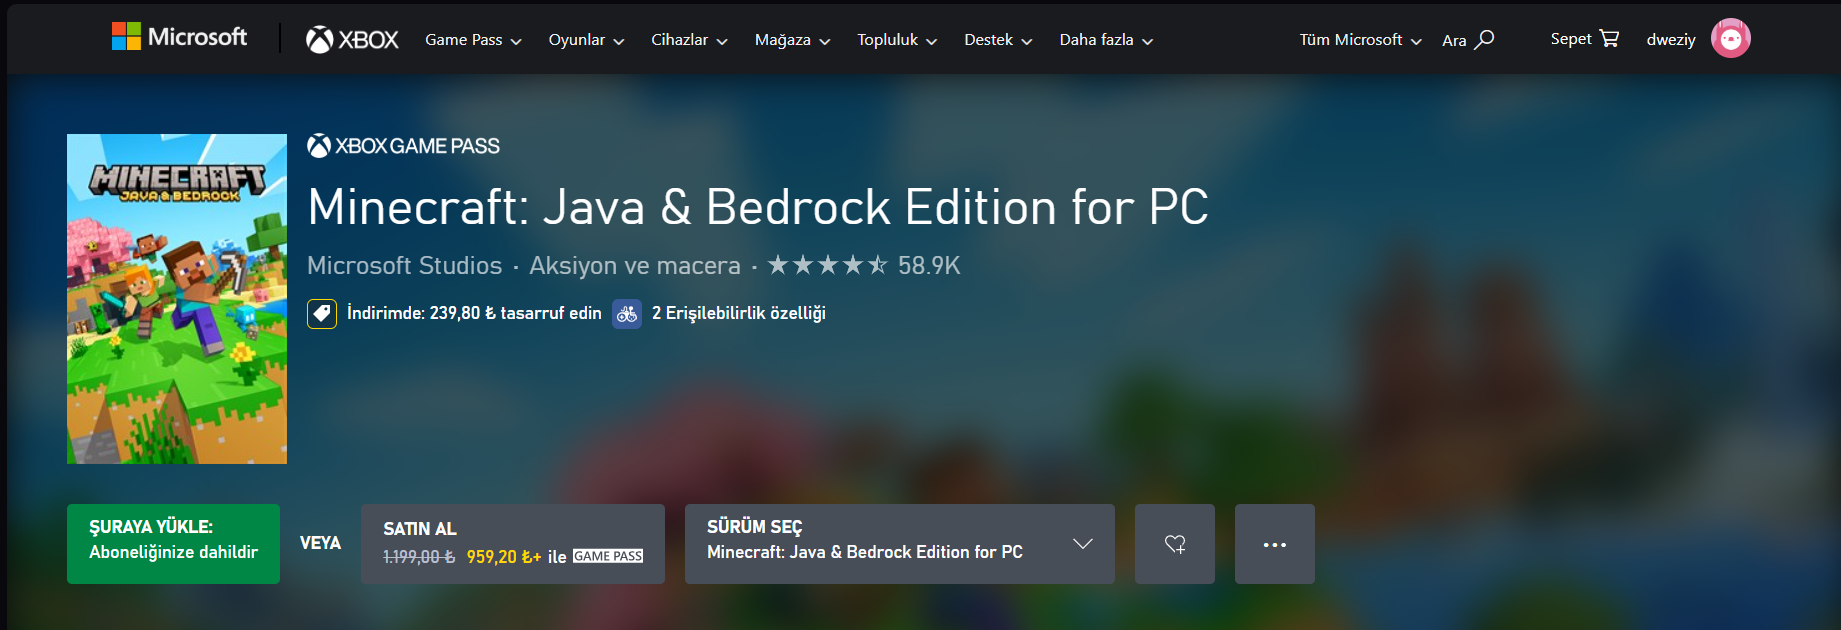Expand the Cihazlar menu
The height and width of the screenshot is (630, 1841).
(x=689, y=40)
